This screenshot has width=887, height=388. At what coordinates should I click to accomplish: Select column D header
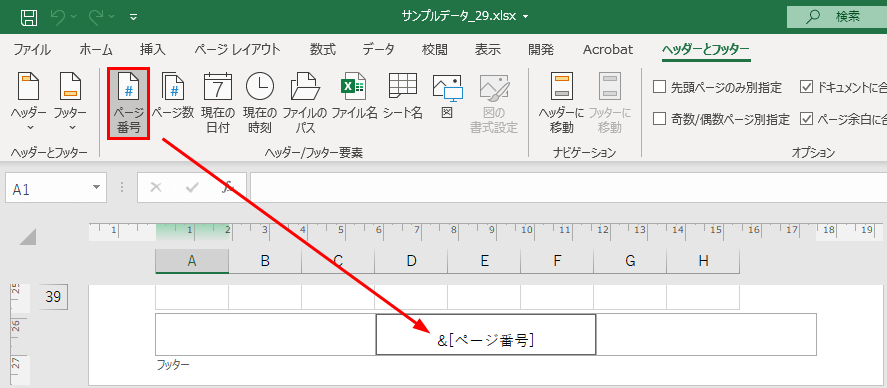click(x=411, y=261)
